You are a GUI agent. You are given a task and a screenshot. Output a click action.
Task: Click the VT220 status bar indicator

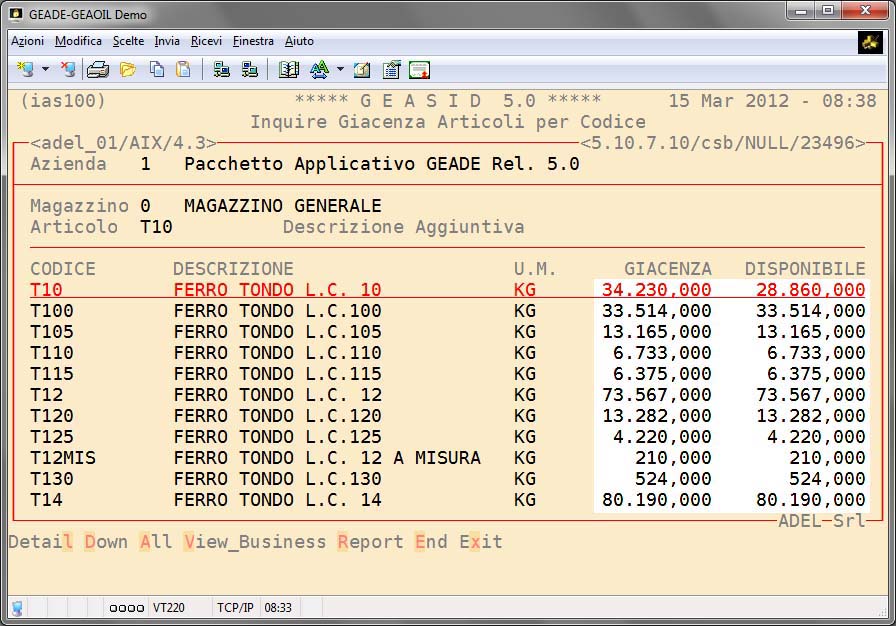tap(167, 607)
